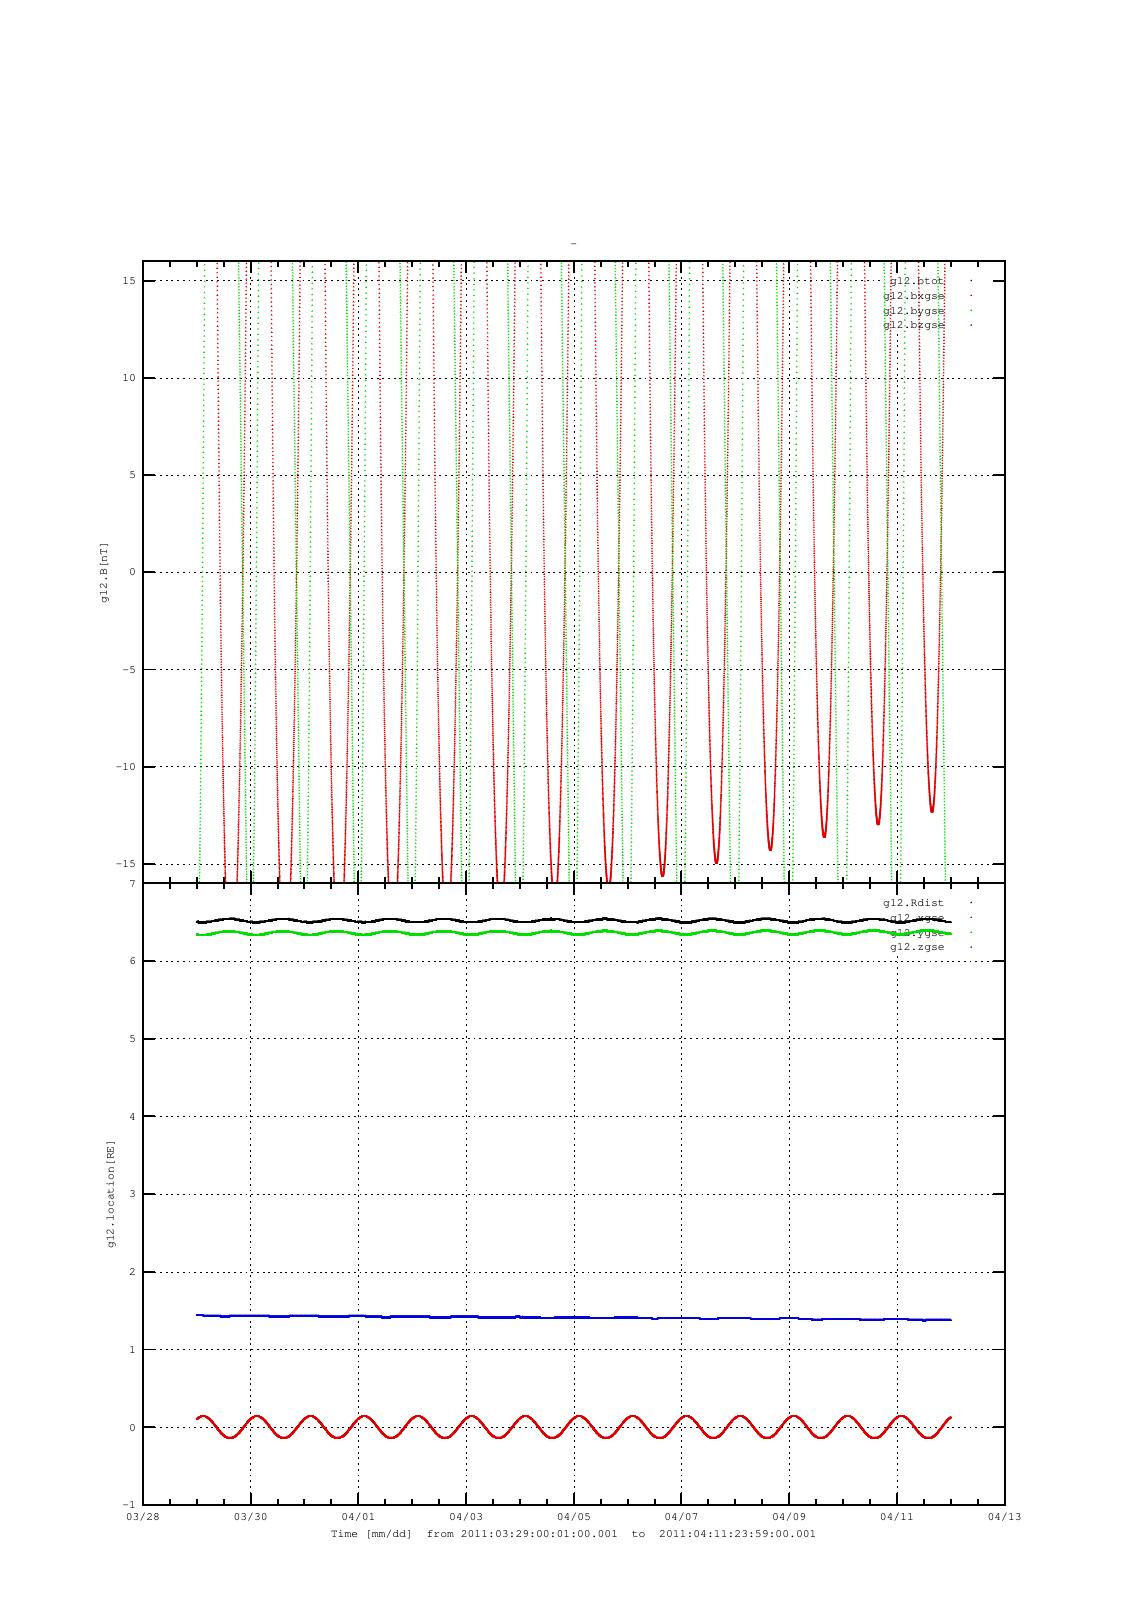Select the 3 tick on the location axis

(132, 1195)
